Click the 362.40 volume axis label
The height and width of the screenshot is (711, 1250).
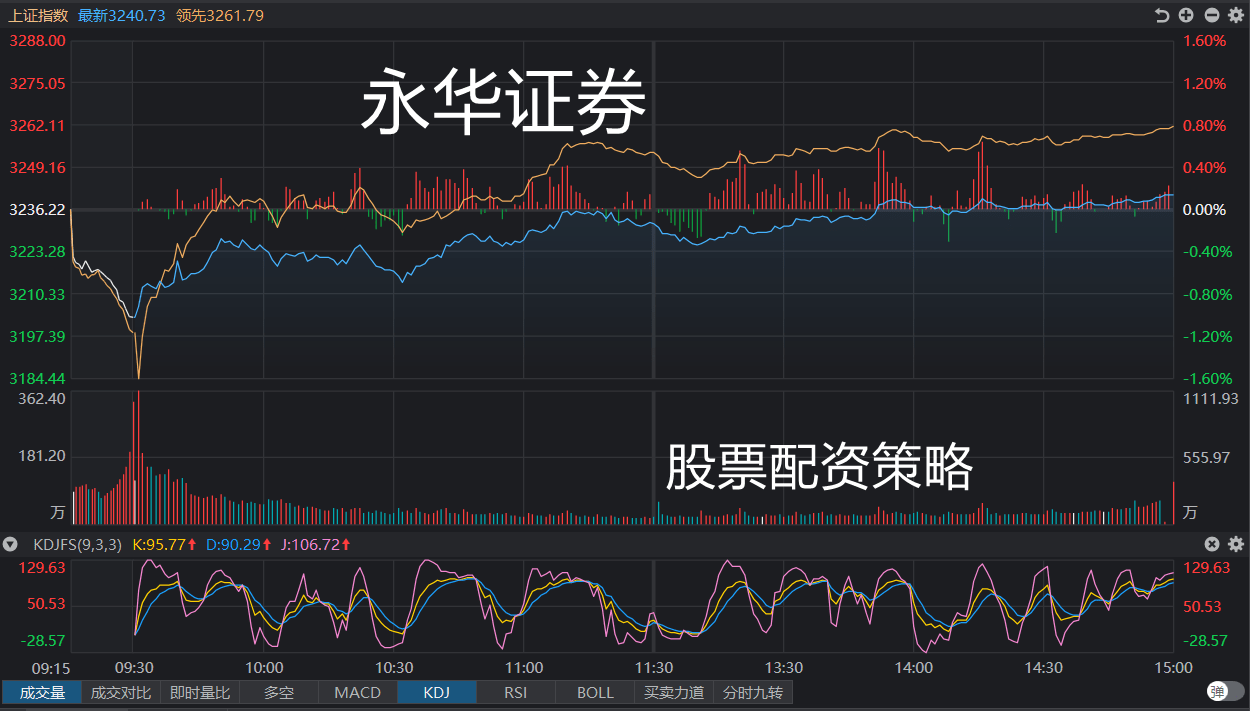pyautogui.click(x=42, y=398)
